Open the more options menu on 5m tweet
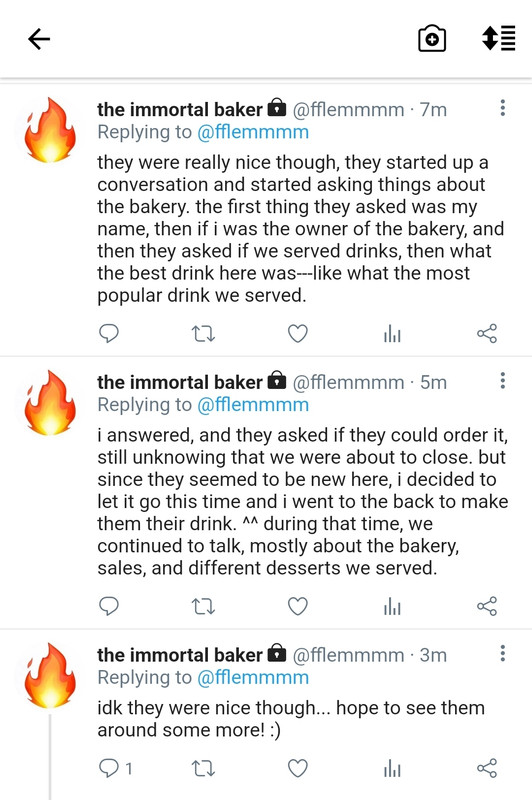This screenshot has height=800, width=532. click(503, 381)
